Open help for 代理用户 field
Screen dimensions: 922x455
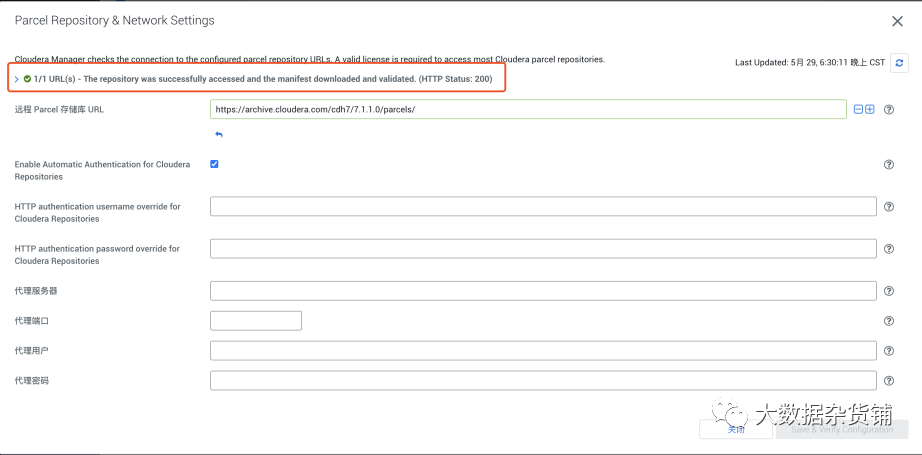pyautogui.click(x=889, y=351)
